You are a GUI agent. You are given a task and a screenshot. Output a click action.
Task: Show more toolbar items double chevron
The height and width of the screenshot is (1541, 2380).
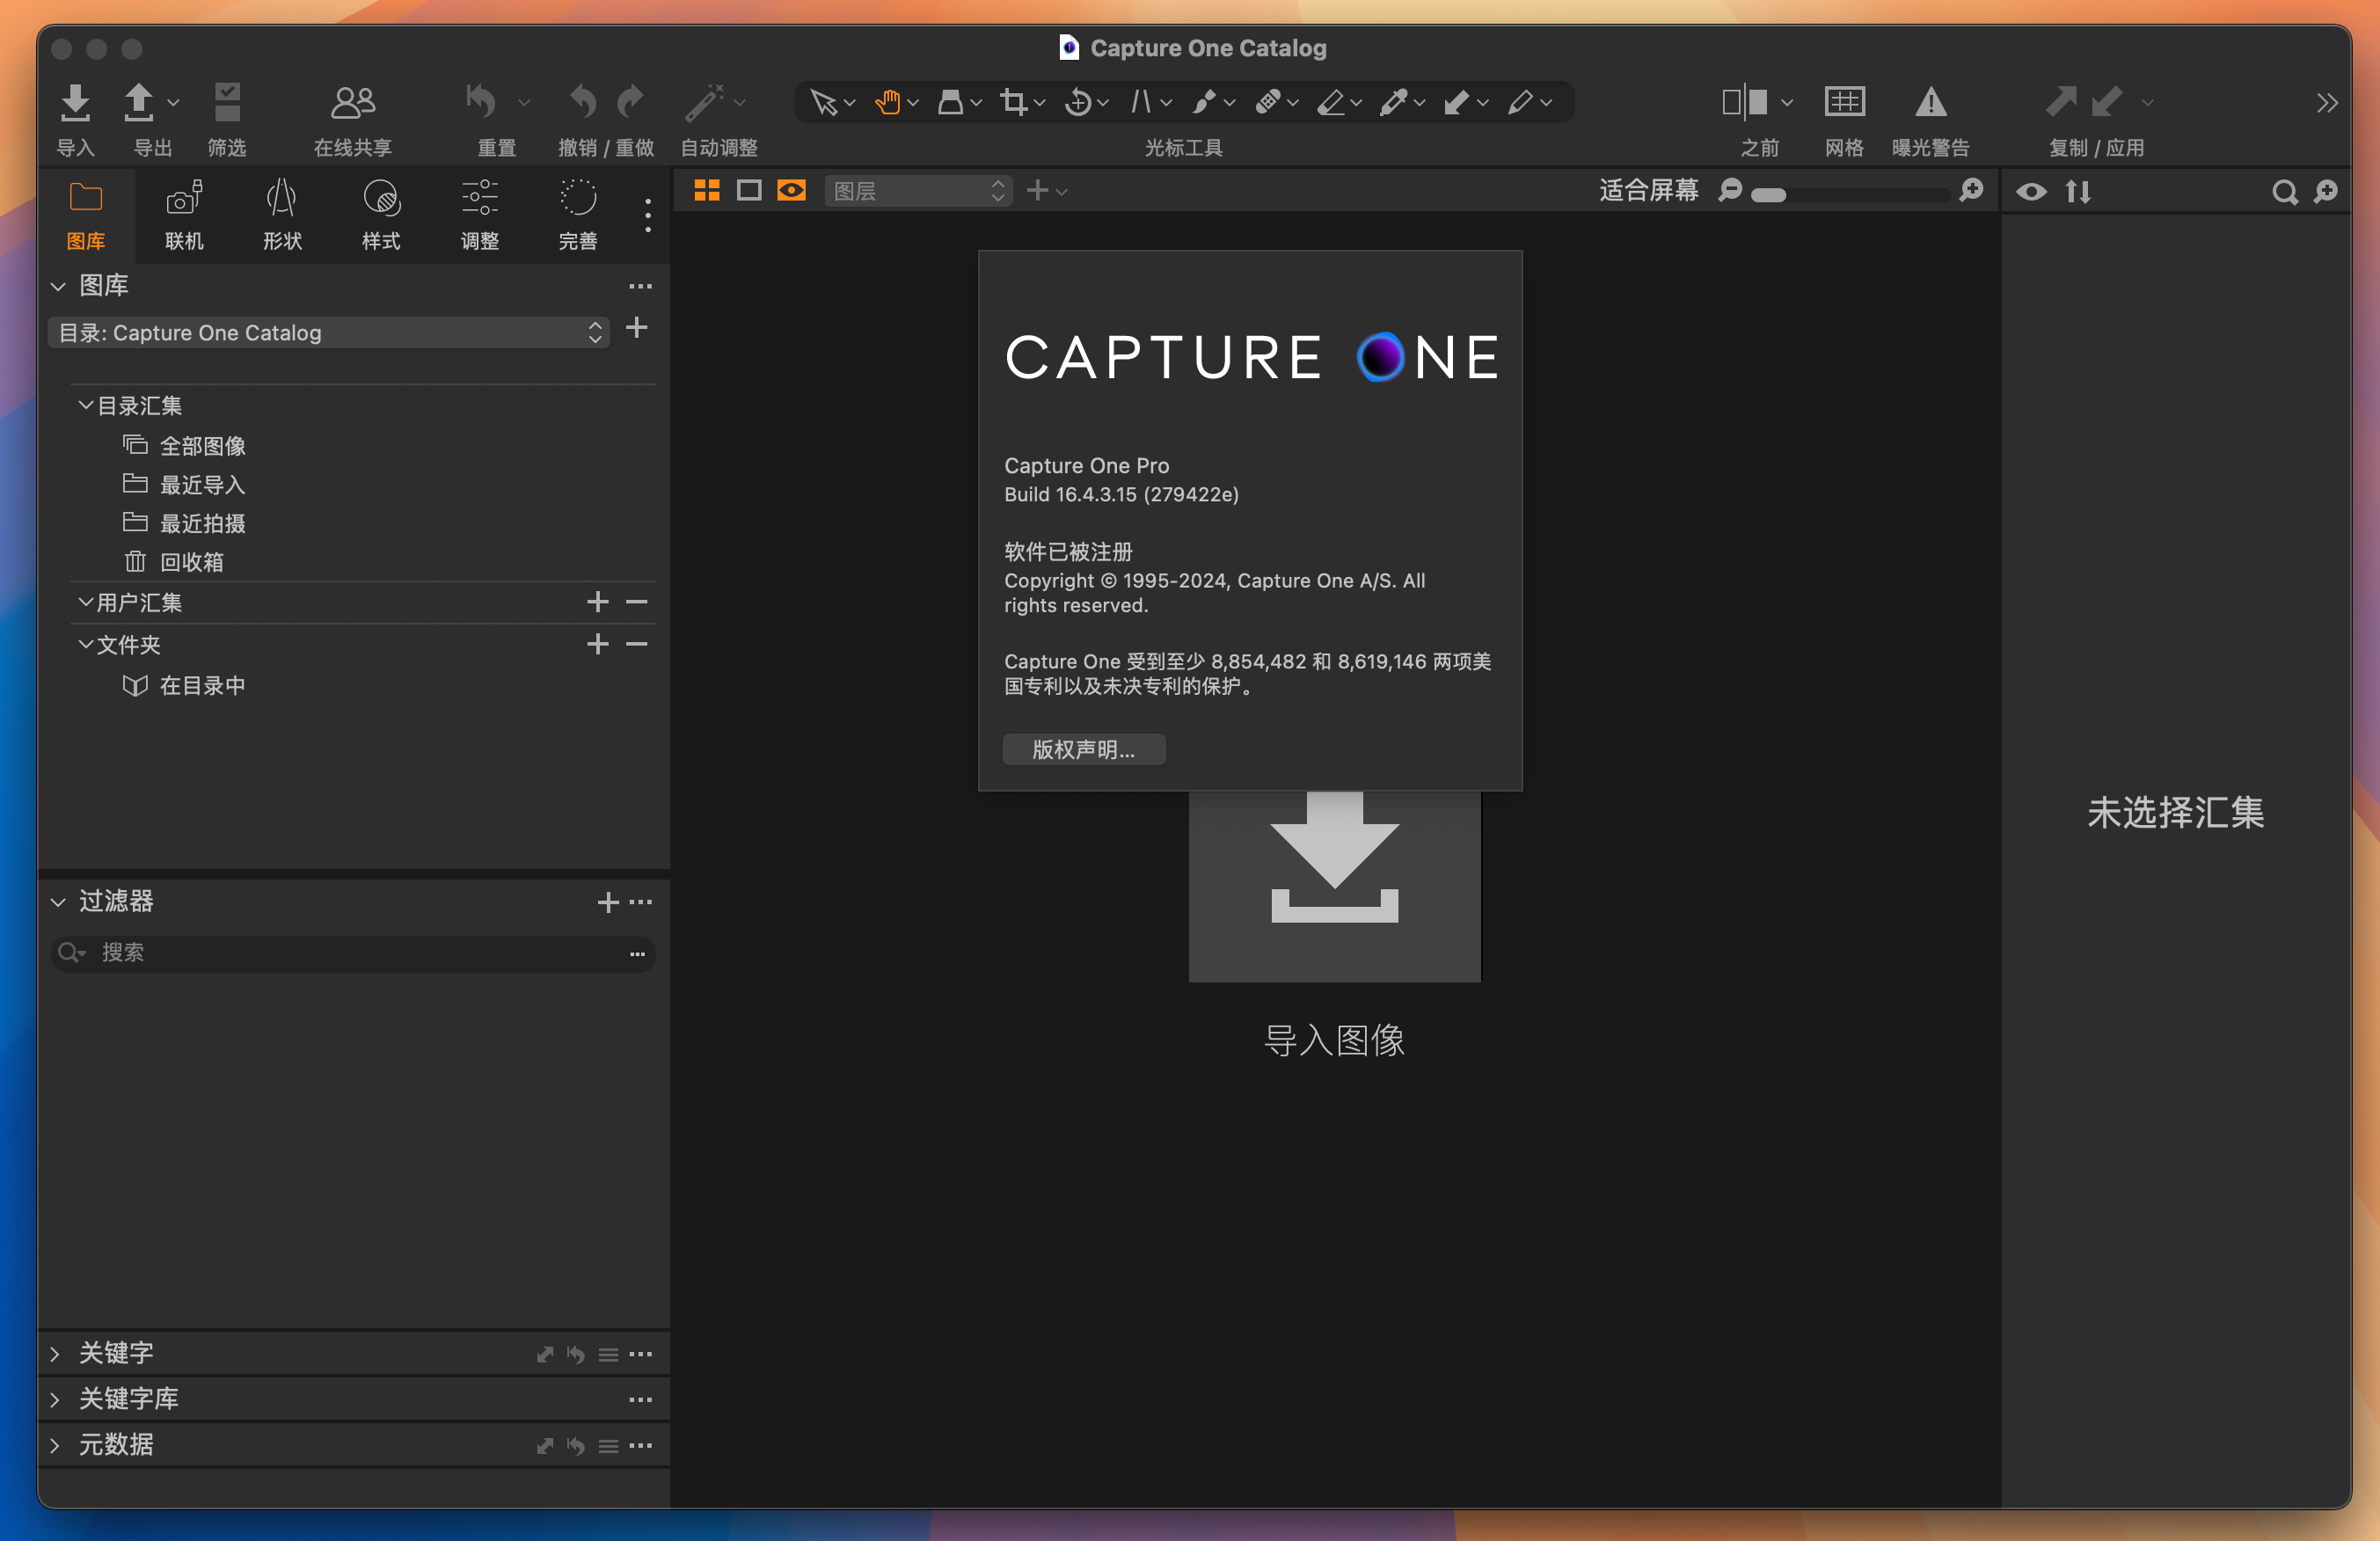tap(2327, 103)
